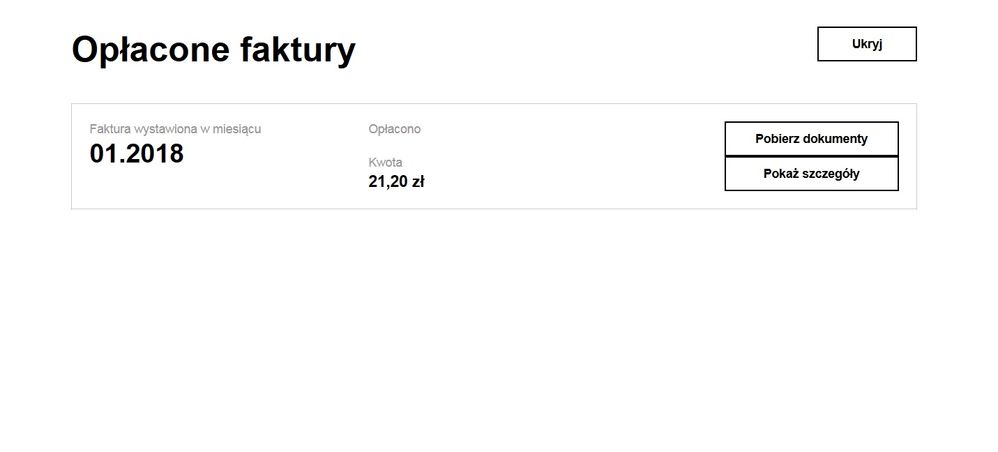The image size is (998, 452).
Task: Collapse the paid invoices list via Ukryj
Action: [866, 44]
